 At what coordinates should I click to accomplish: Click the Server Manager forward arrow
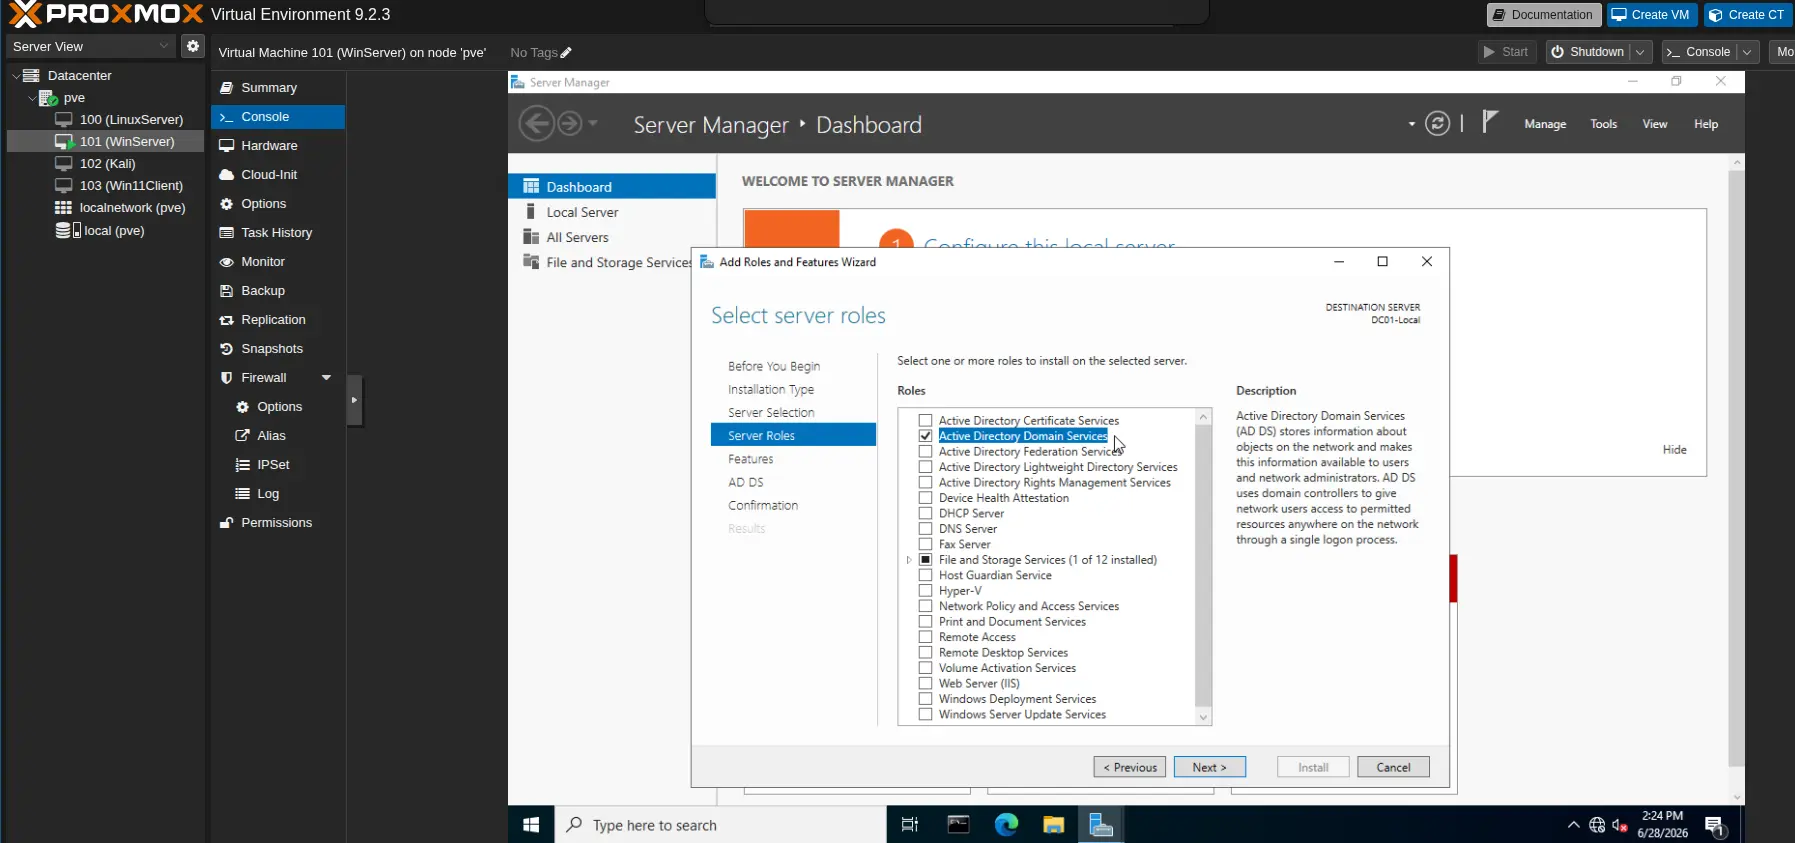pyautogui.click(x=570, y=124)
